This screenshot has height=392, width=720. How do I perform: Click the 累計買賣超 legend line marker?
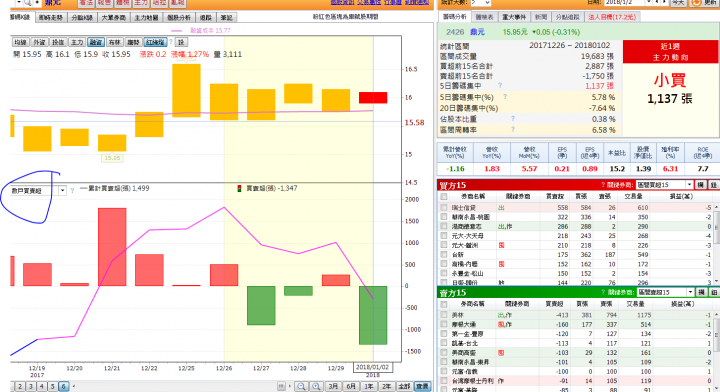tap(83, 188)
